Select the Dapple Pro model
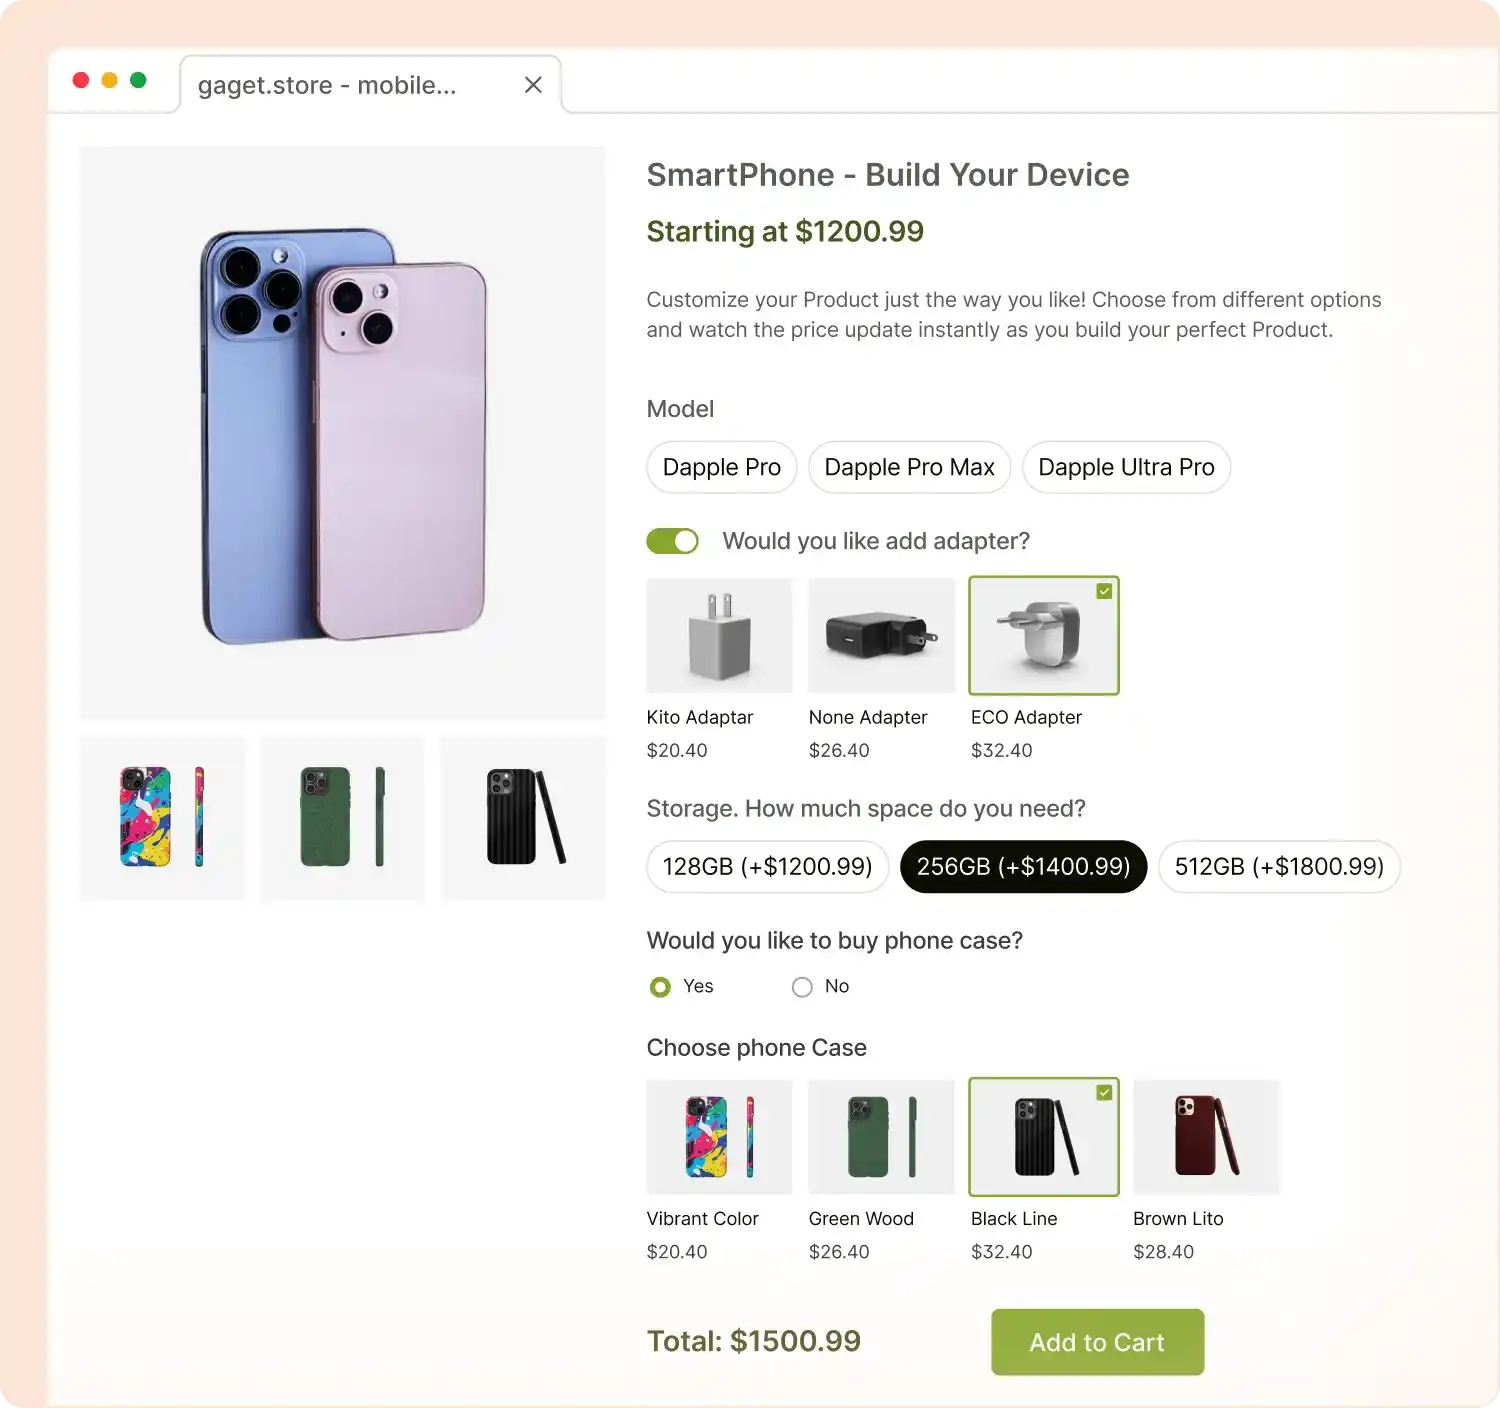 point(720,467)
